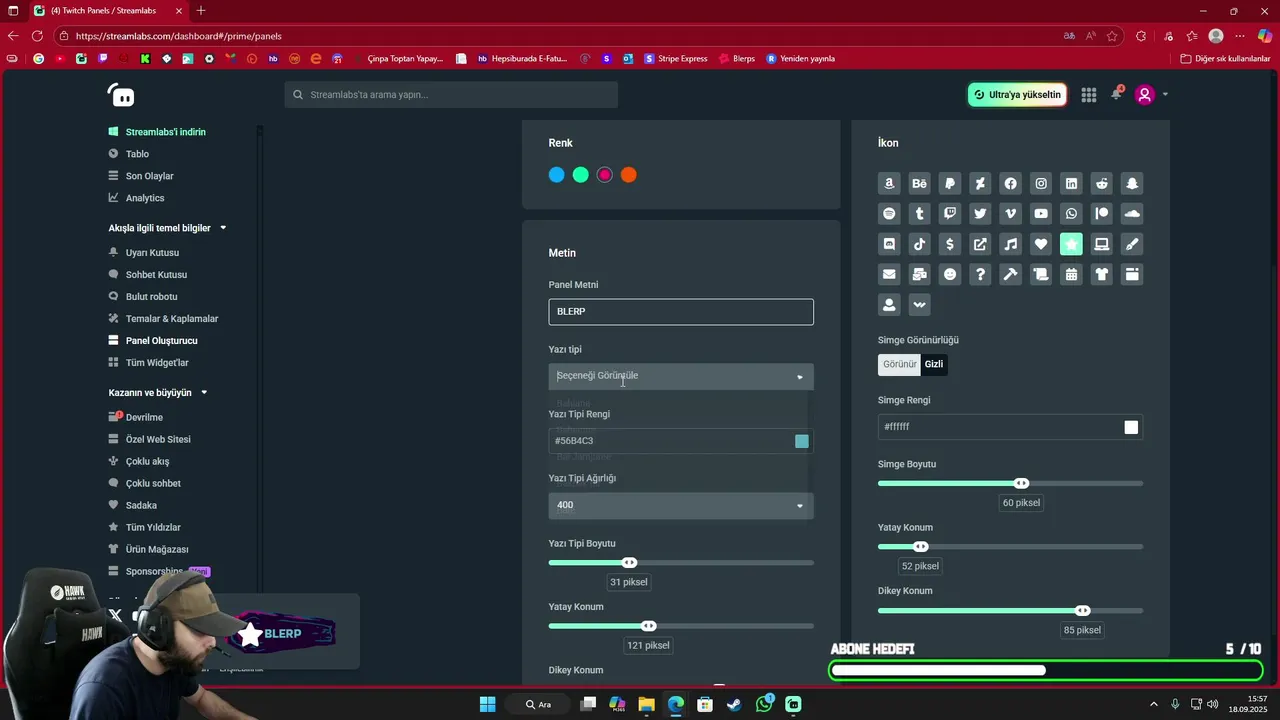
Task: Click Ultra'ya yükseltin button
Action: point(1017,95)
